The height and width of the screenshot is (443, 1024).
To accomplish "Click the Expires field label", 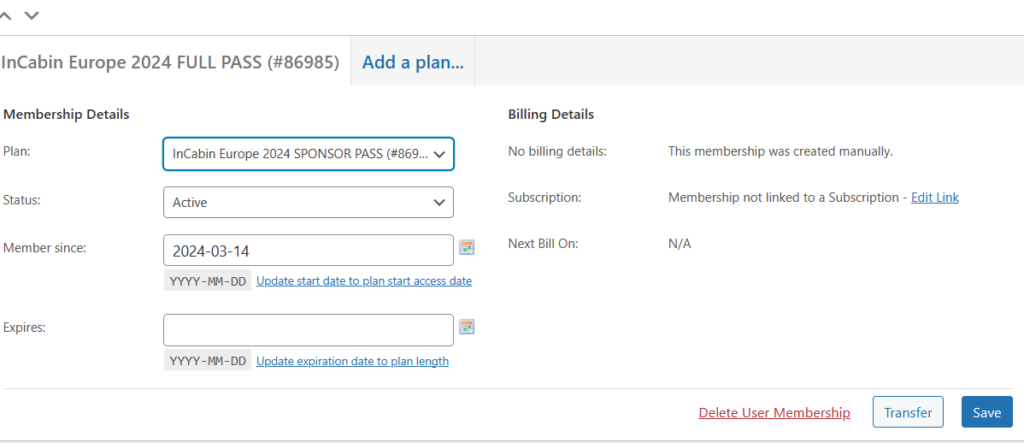I will [x=25, y=326].
